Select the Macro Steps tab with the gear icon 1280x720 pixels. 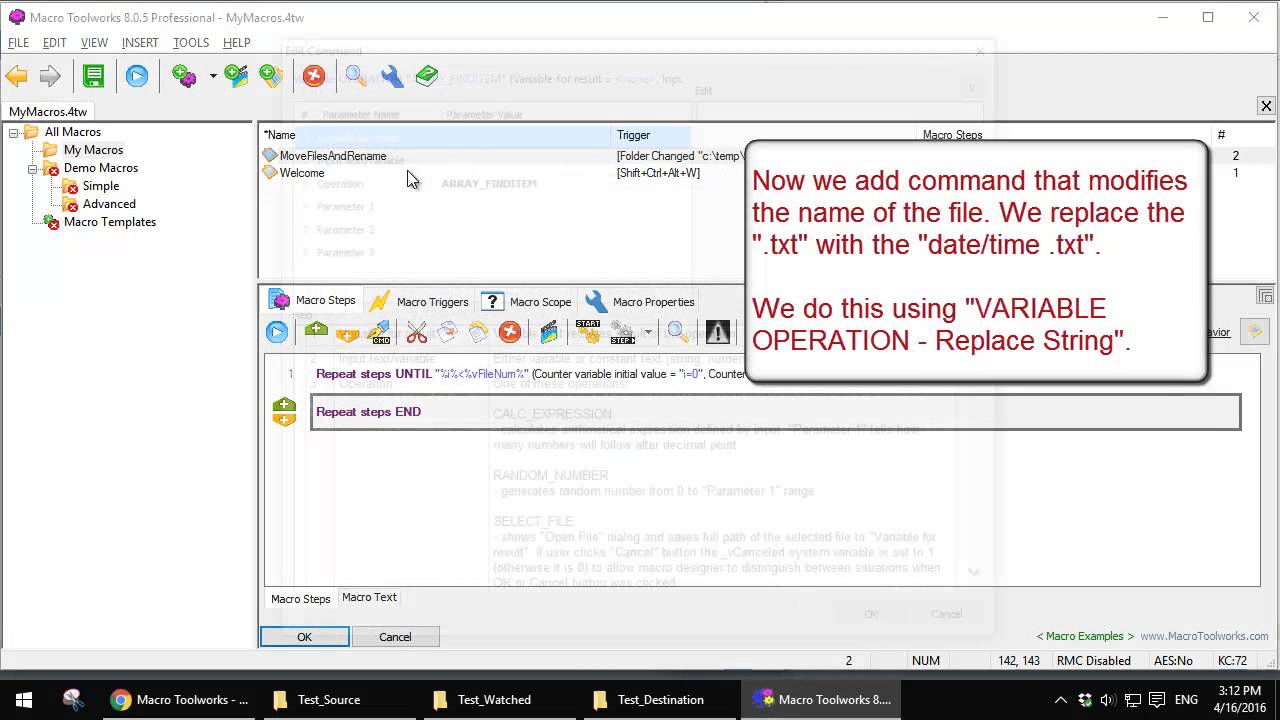click(312, 300)
